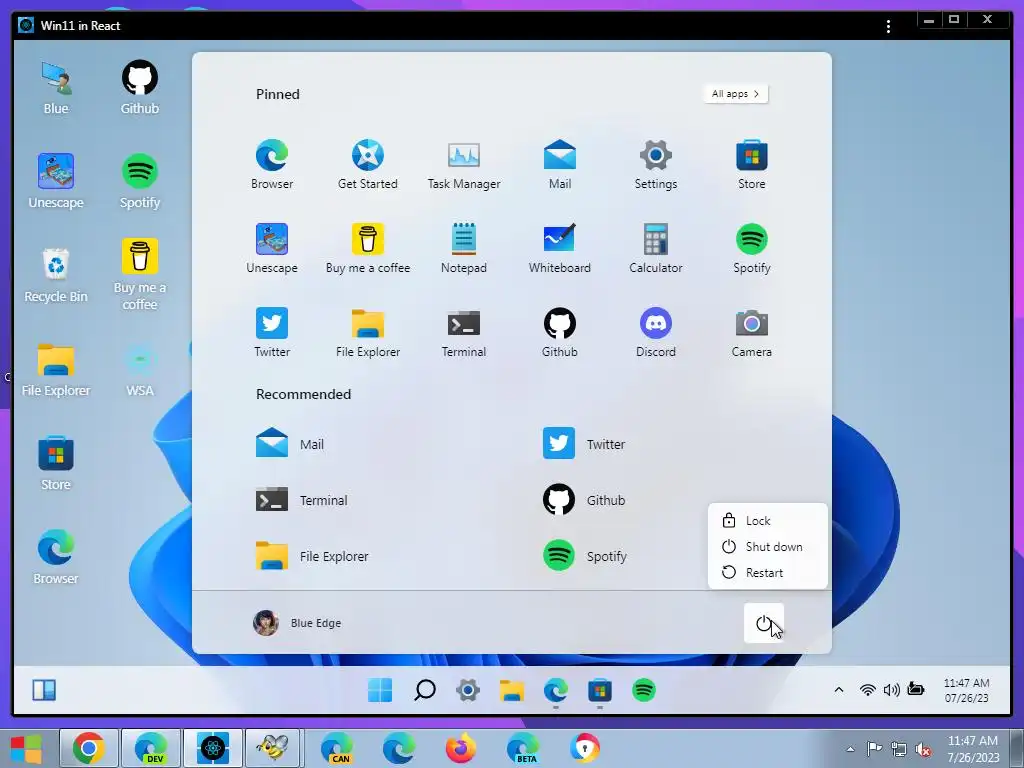Open File Explorer on inner taskbar
This screenshot has width=1024, height=768.
point(512,690)
